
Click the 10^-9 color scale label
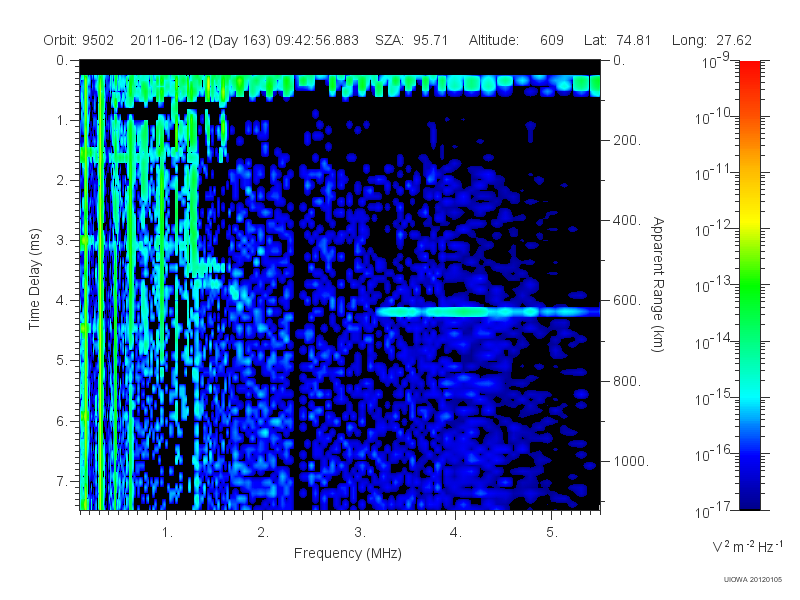click(x=716, y=61)
